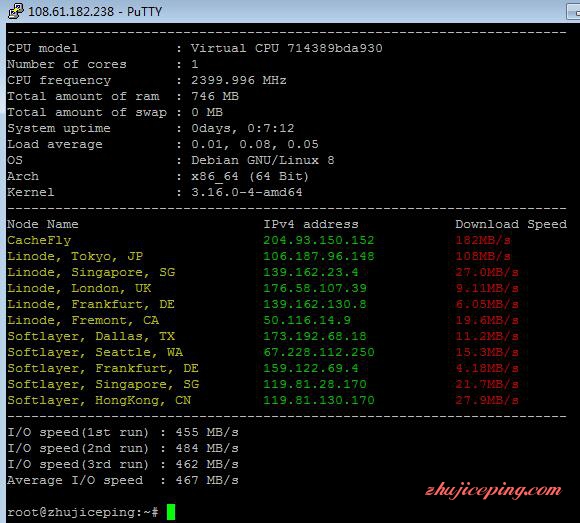Click the 'Number of cores' label

67,64
